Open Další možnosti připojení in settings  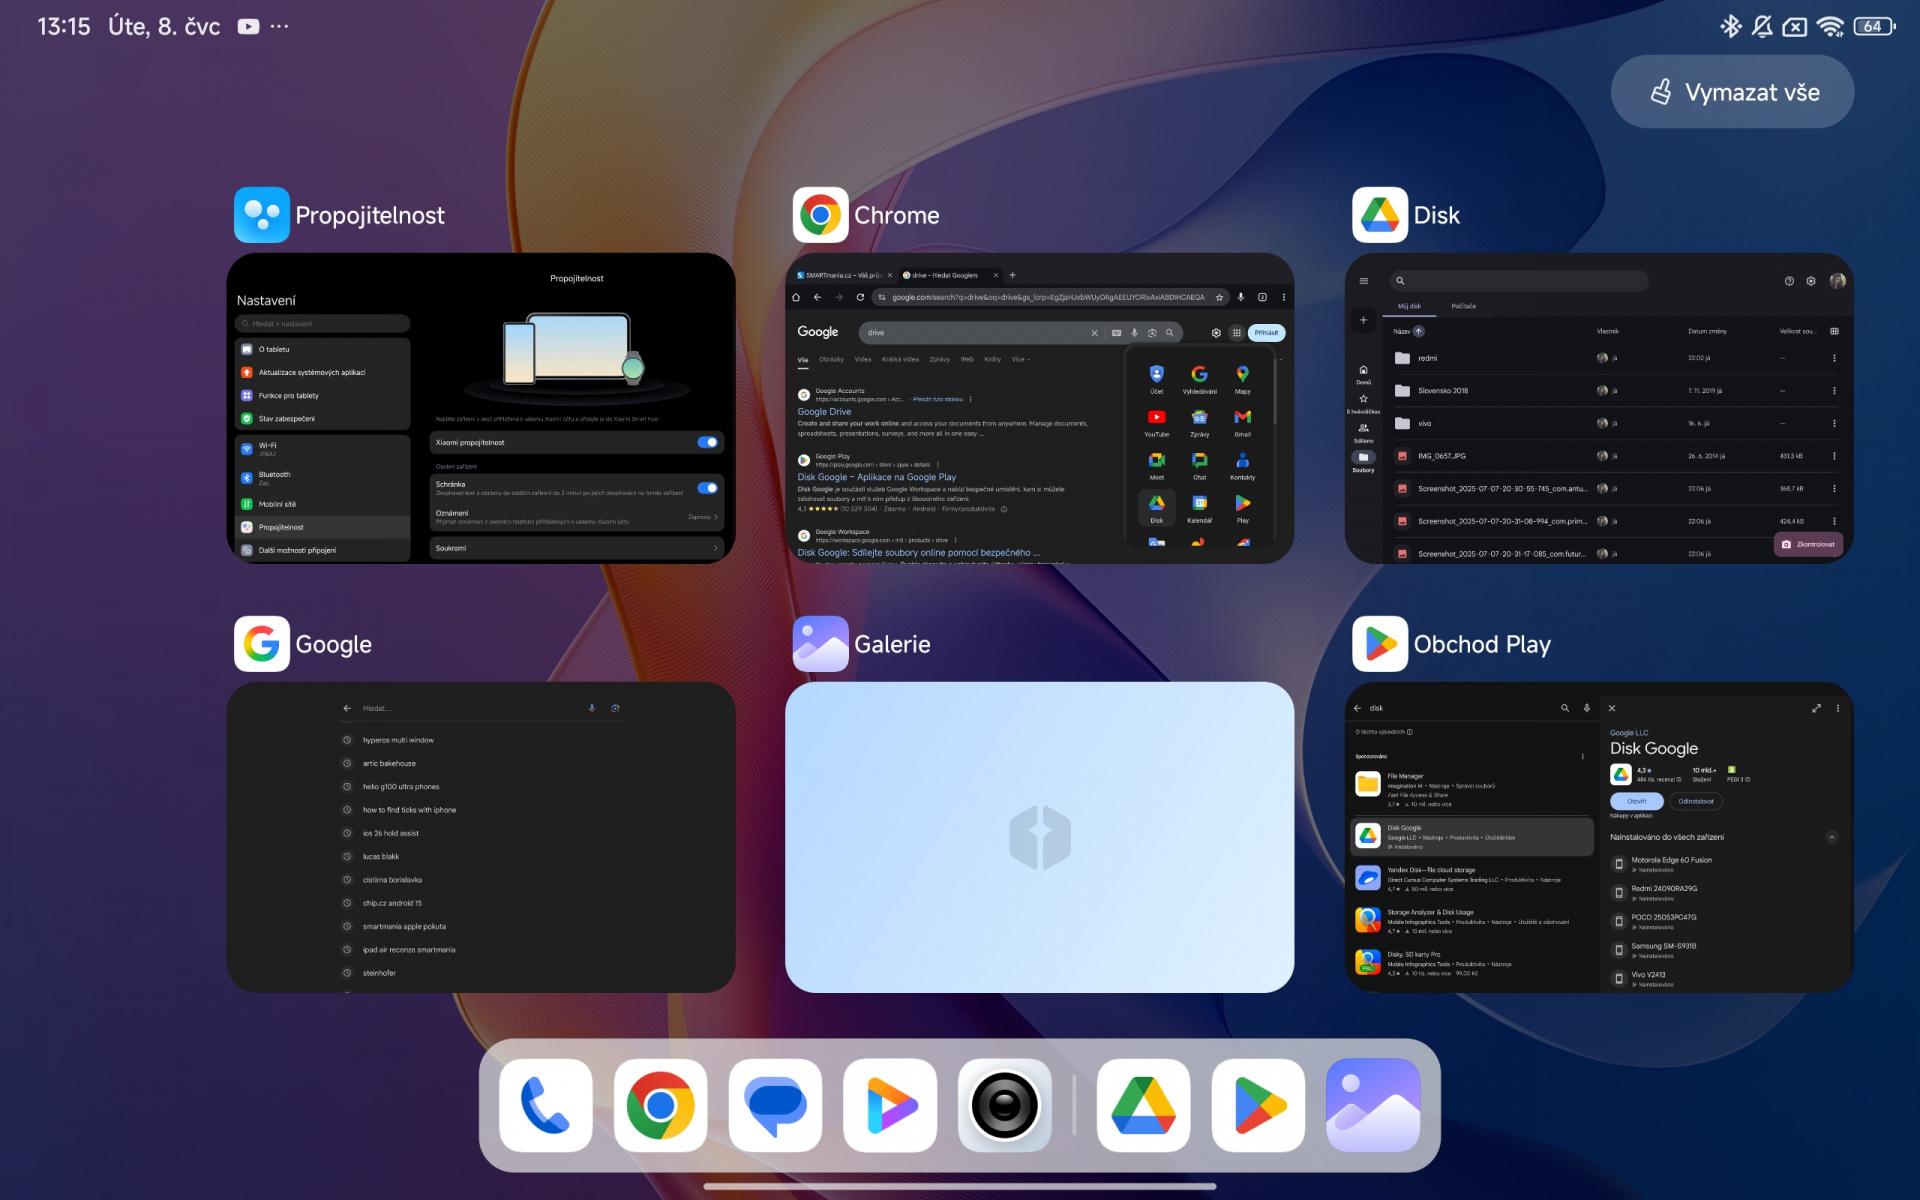coord(322,550)
